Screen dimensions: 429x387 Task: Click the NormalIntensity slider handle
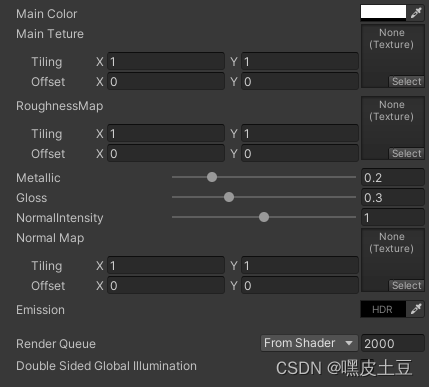pos(264,217)
